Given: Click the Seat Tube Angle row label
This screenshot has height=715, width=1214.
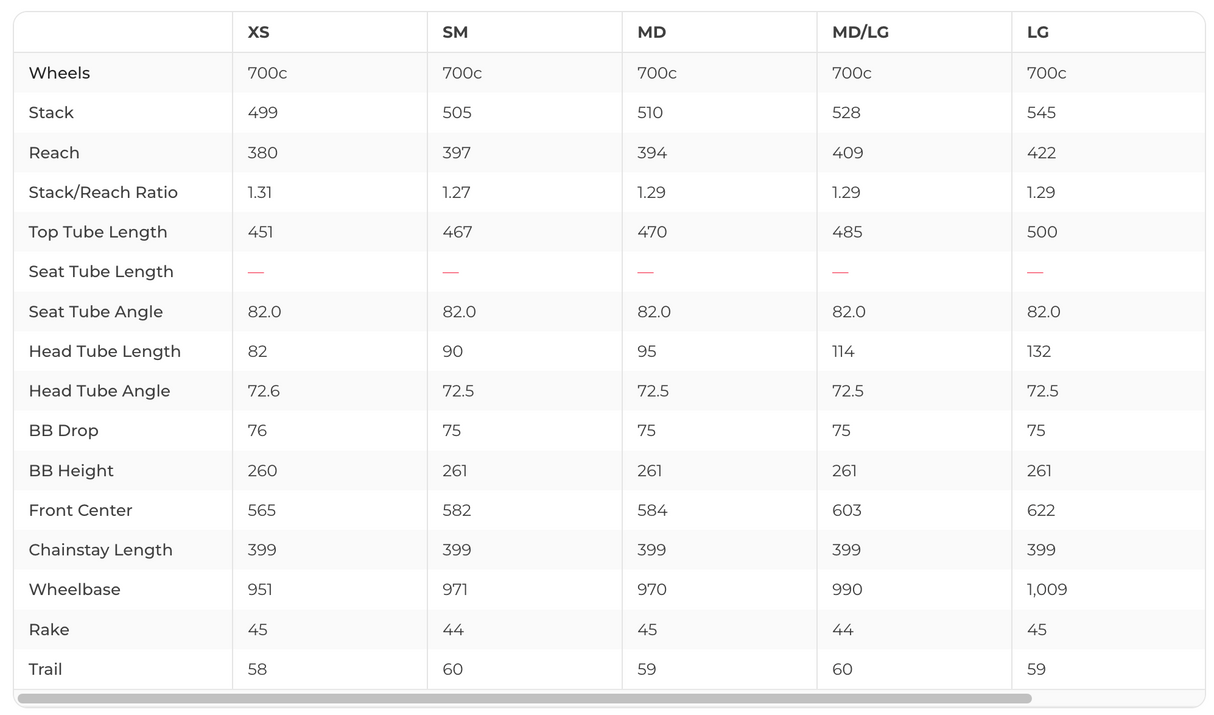Looking at the screenshot, I should pos(96,312).
